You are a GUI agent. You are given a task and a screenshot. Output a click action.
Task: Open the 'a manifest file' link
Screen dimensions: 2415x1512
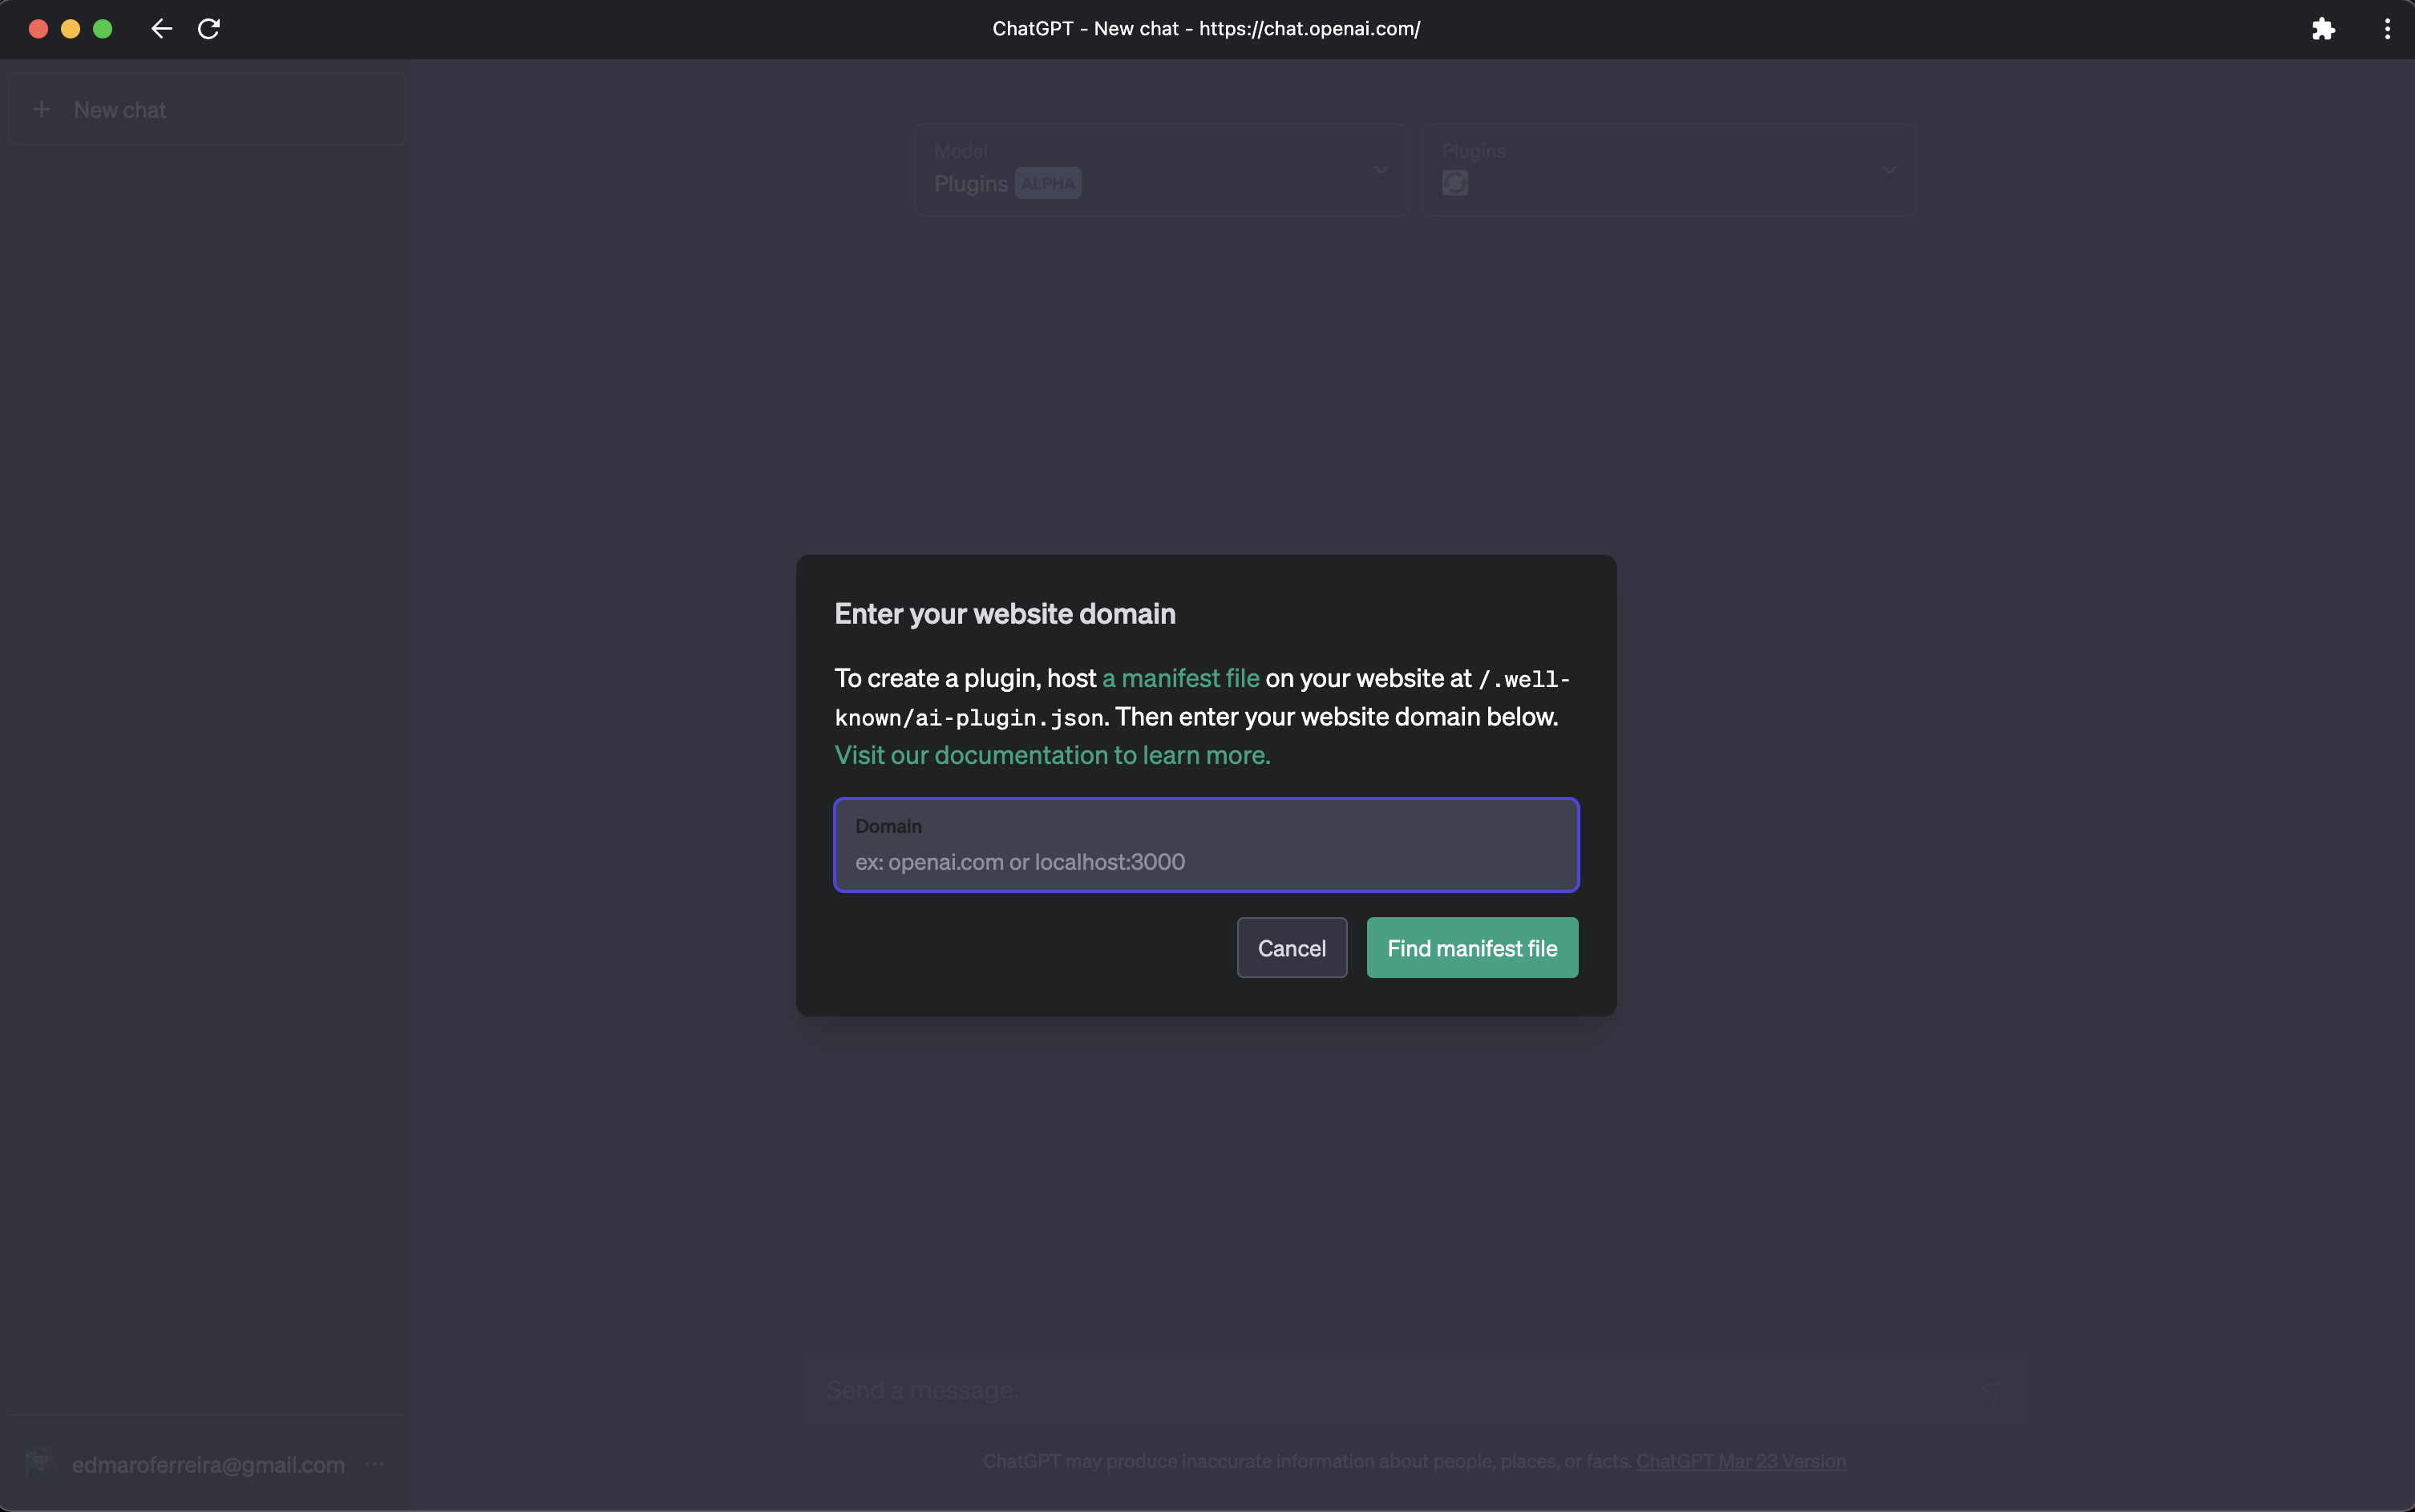pos(1180,678)
